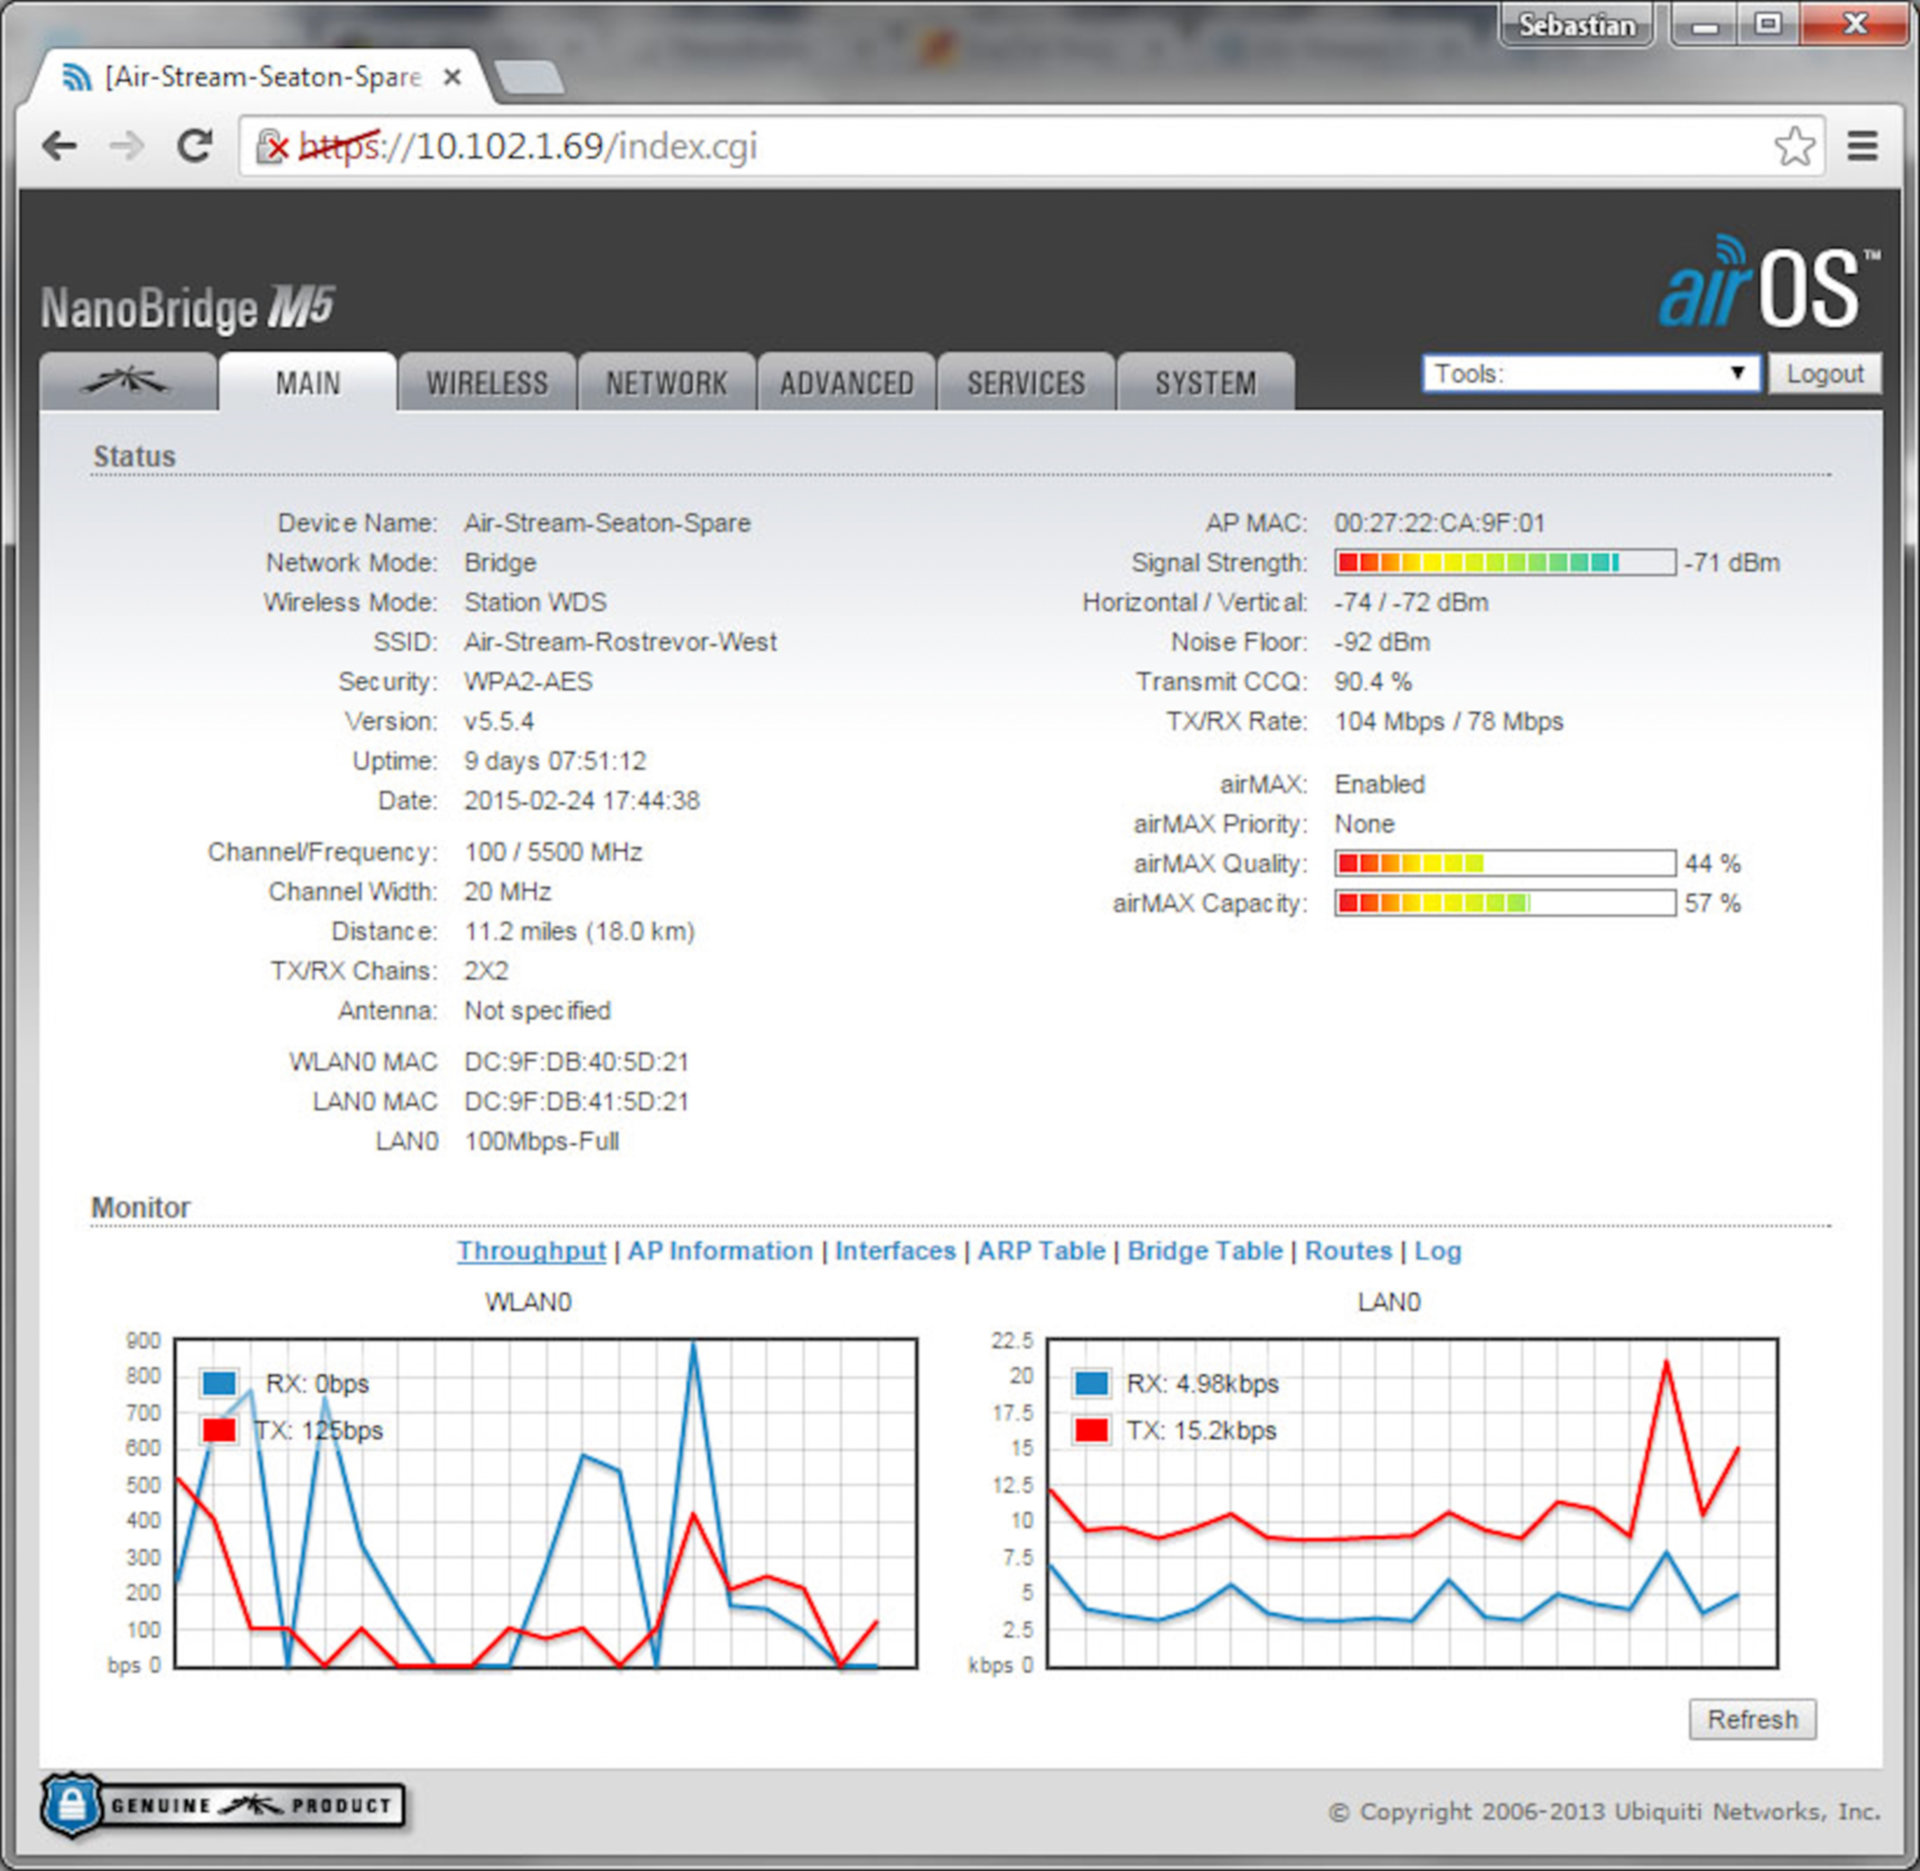Click the Sebastian profile button
This screenshot has height=1871, width=1920.
point(1576,25)
